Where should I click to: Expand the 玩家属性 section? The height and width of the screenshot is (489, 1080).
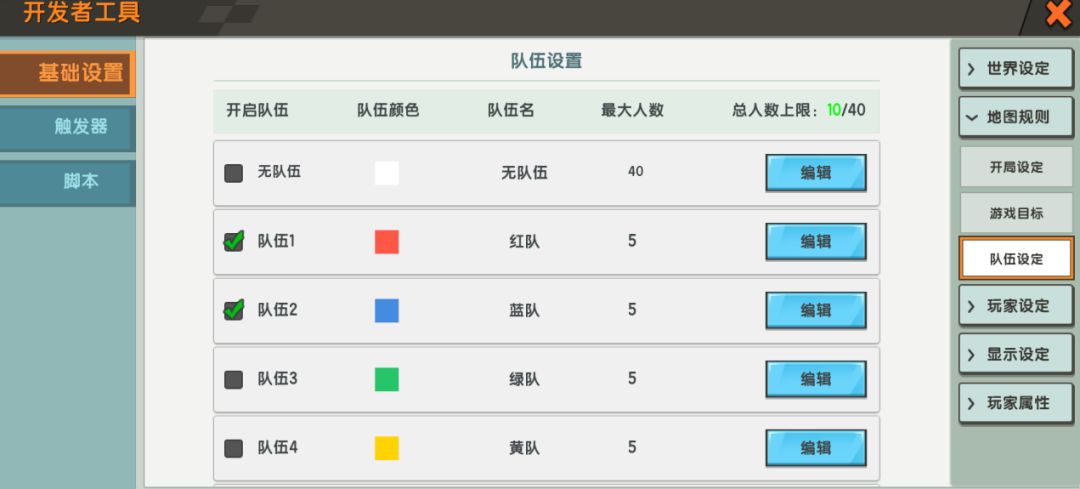pos(1016,403)
